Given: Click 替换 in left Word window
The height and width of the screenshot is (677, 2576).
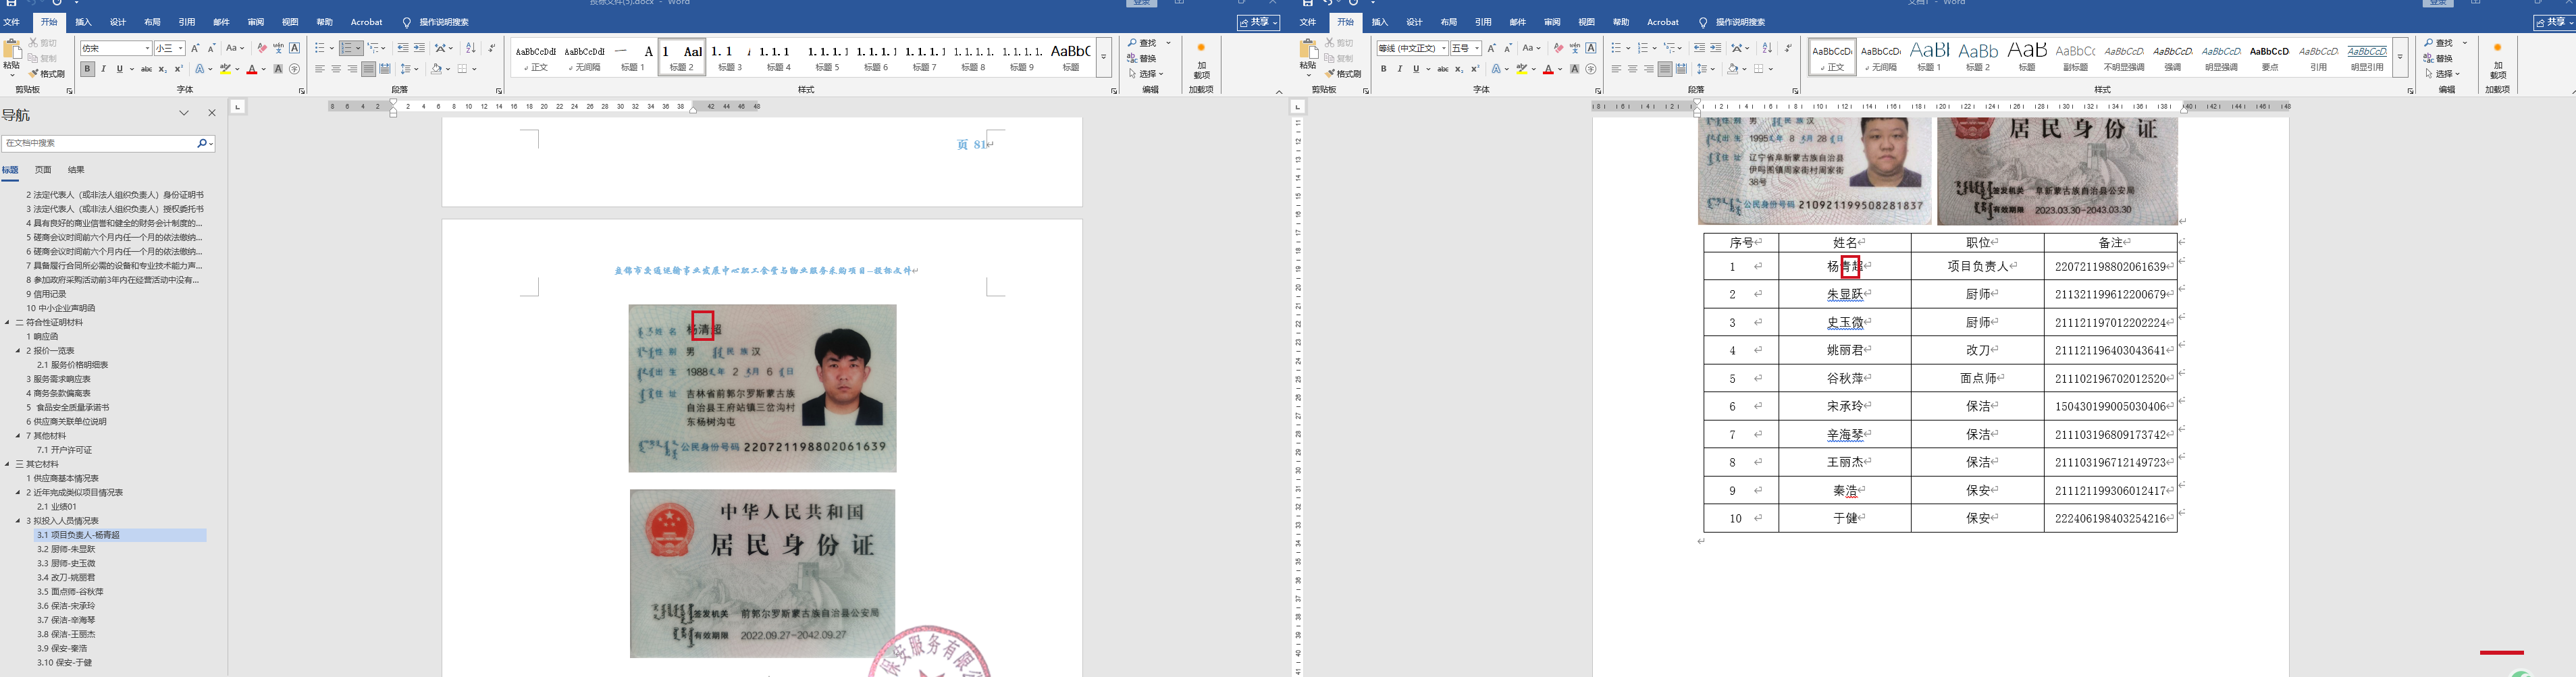Looking at the screenshot, I should [1142, 58].
